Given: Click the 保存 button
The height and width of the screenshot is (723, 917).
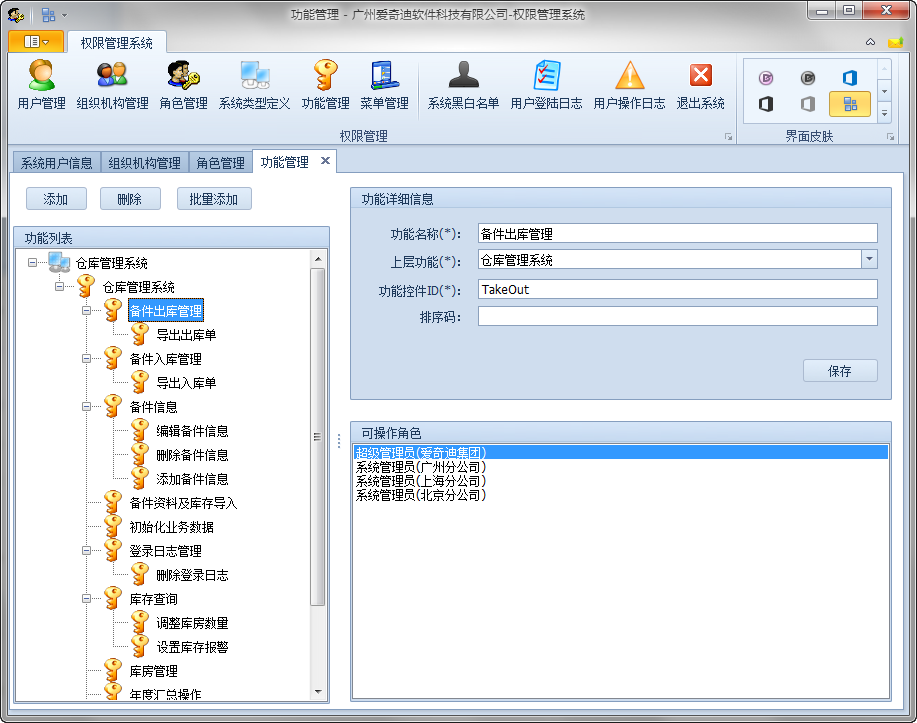Looking at the screenshot, I should 840,370.
